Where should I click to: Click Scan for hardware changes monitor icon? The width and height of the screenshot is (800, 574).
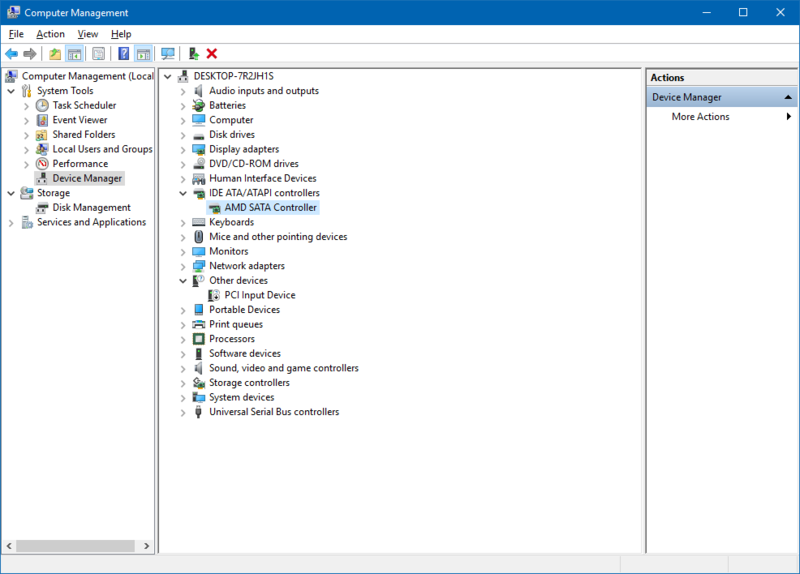pos(167,54)
